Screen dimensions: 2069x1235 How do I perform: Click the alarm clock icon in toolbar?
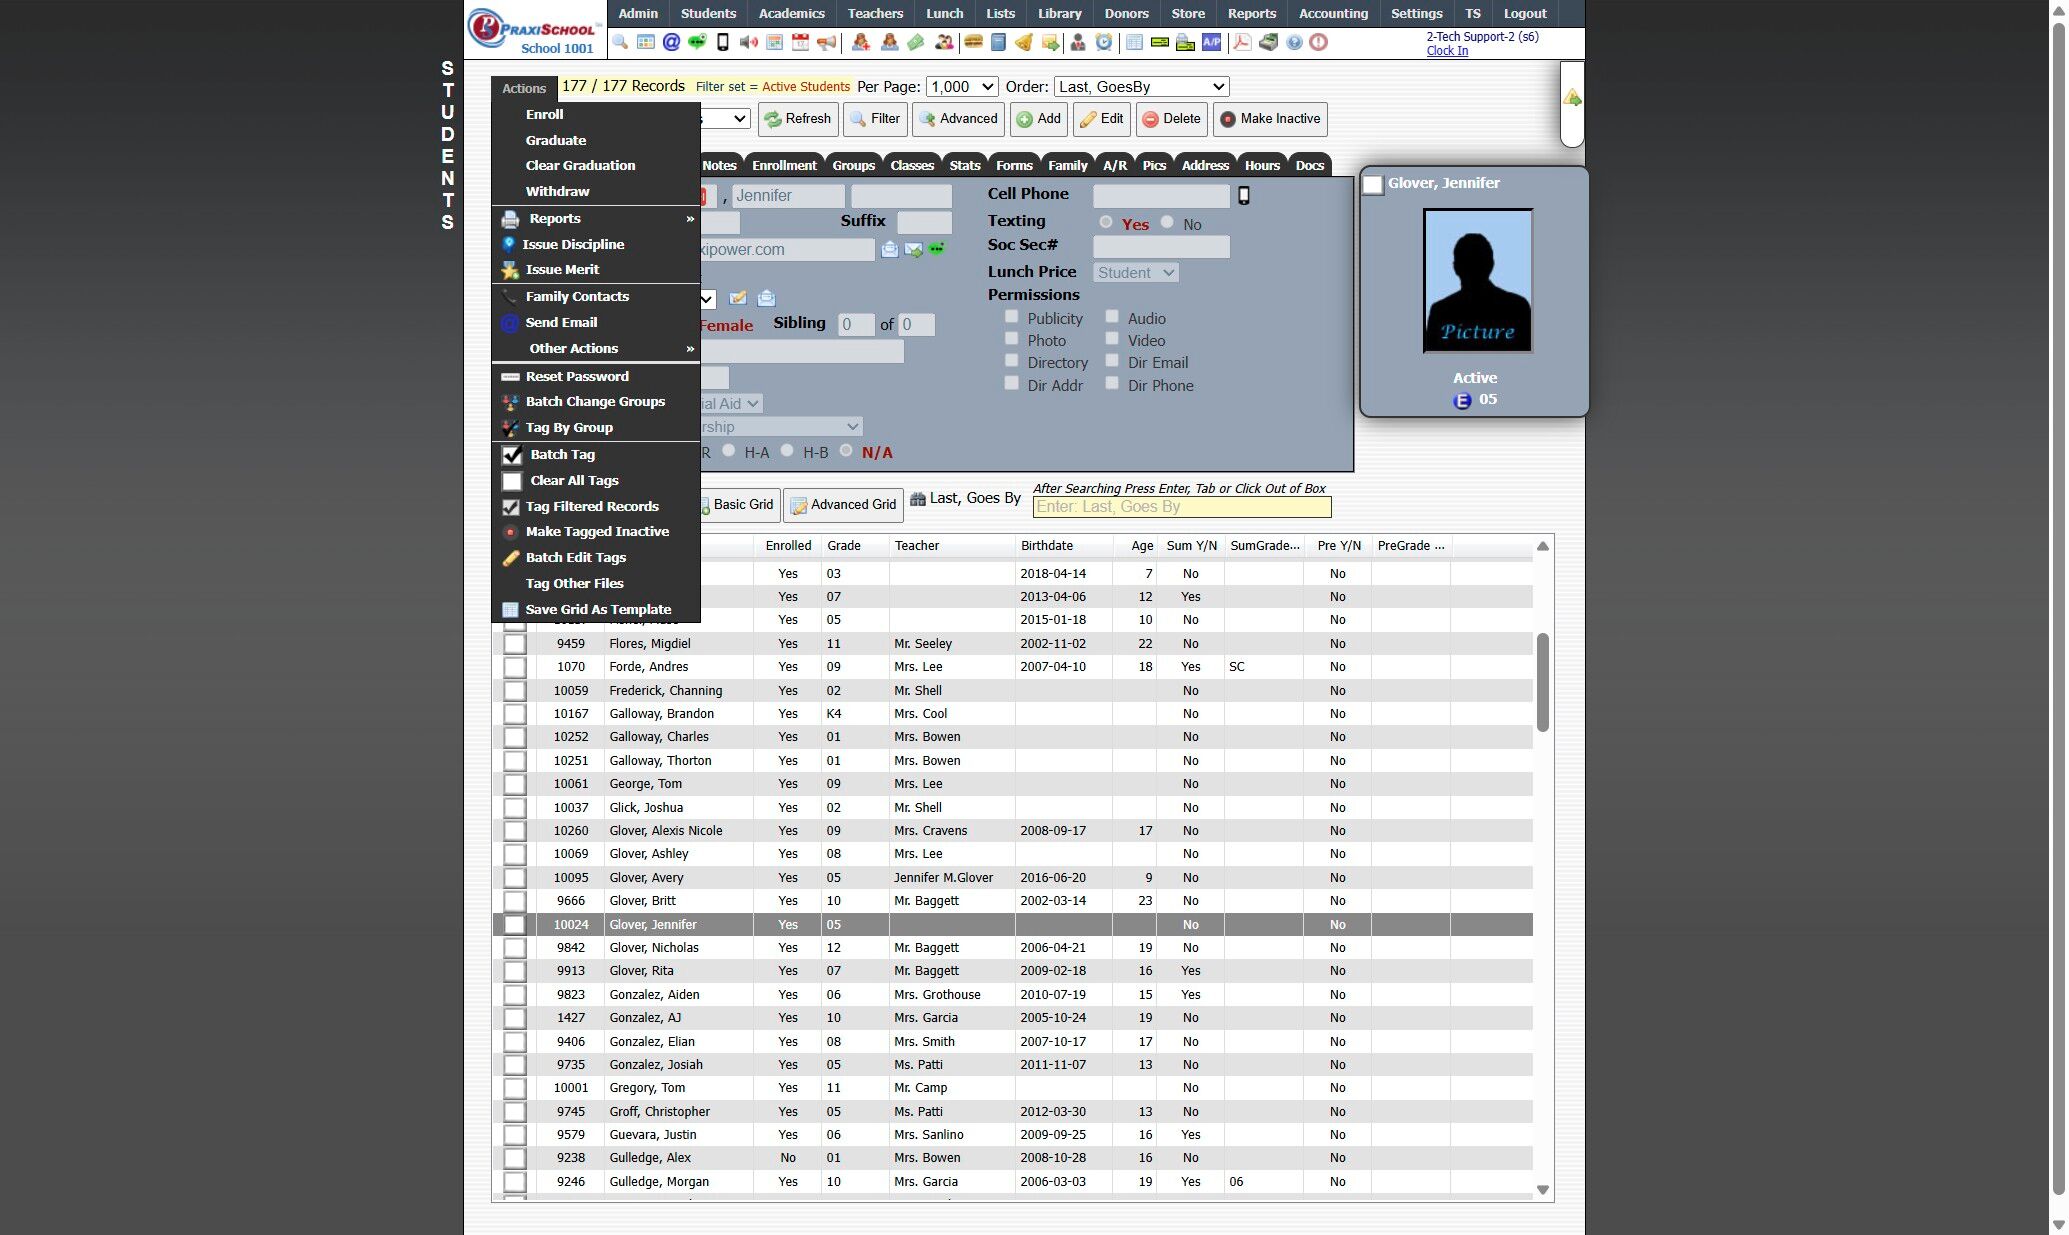(x=1103, y=43)
